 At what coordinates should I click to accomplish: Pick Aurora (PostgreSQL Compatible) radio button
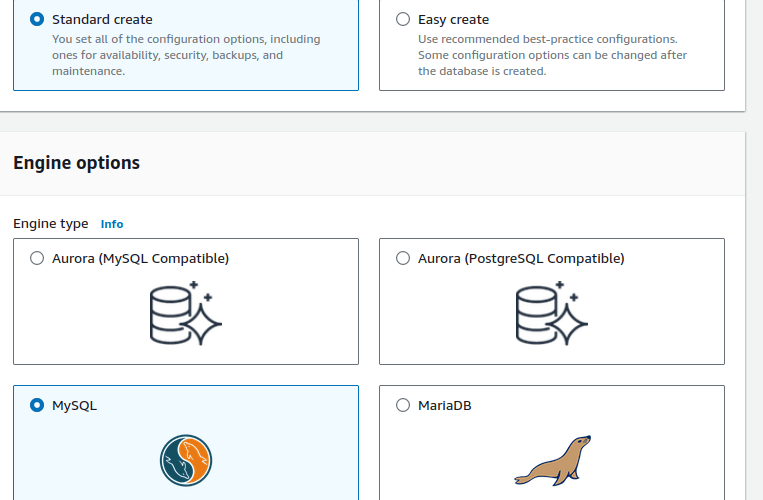pos(403,258)
